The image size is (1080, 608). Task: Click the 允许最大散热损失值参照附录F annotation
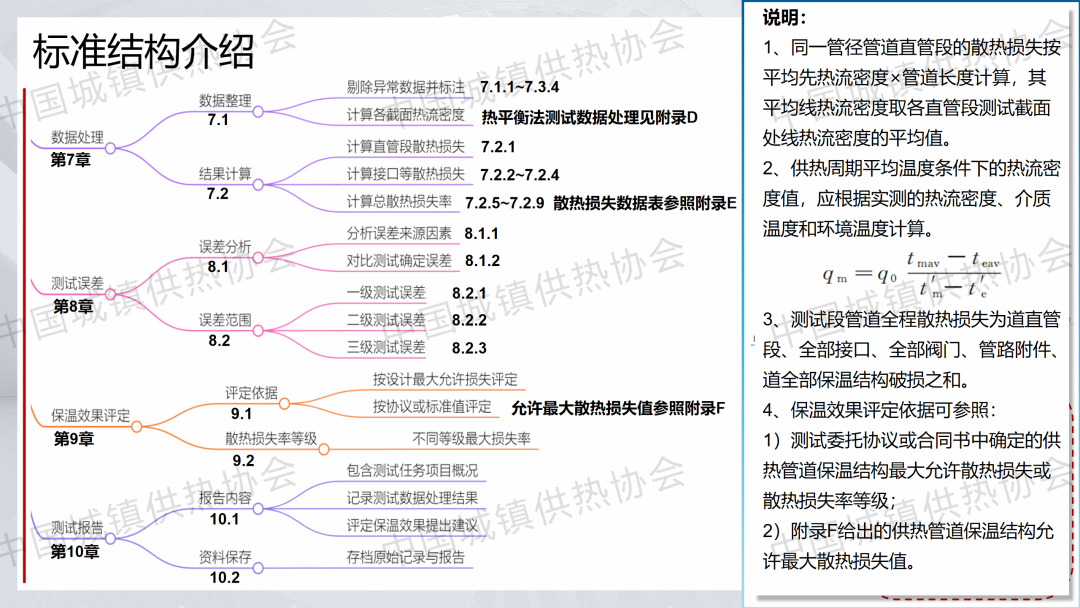pos(617,408)
